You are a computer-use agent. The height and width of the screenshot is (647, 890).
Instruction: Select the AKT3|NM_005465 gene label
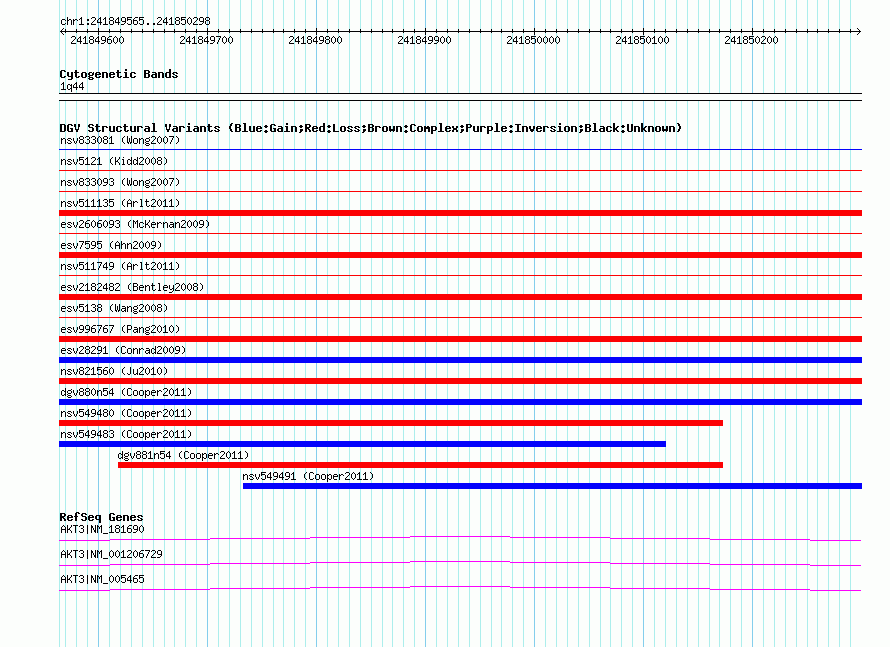(102, 579)
